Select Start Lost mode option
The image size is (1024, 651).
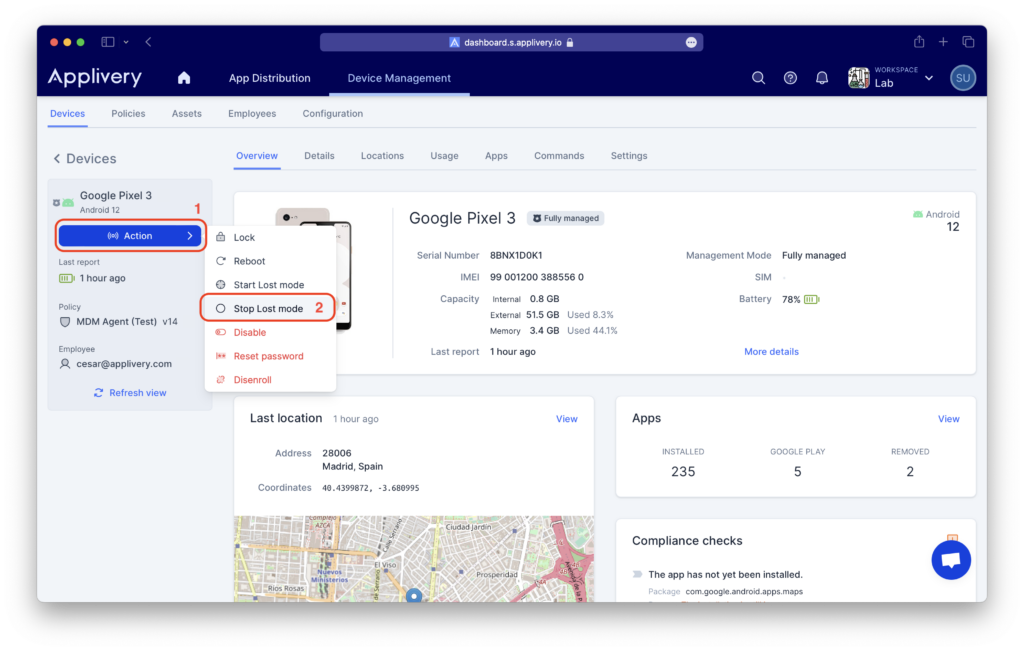coord(270,285)
